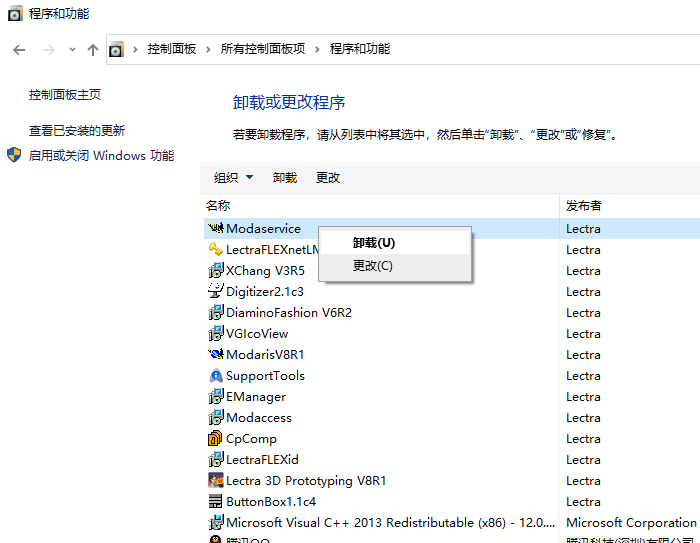This screenshot has width=700, height=543.
Task: Click the Modaccess icon
Action: [x=216, y=417]
